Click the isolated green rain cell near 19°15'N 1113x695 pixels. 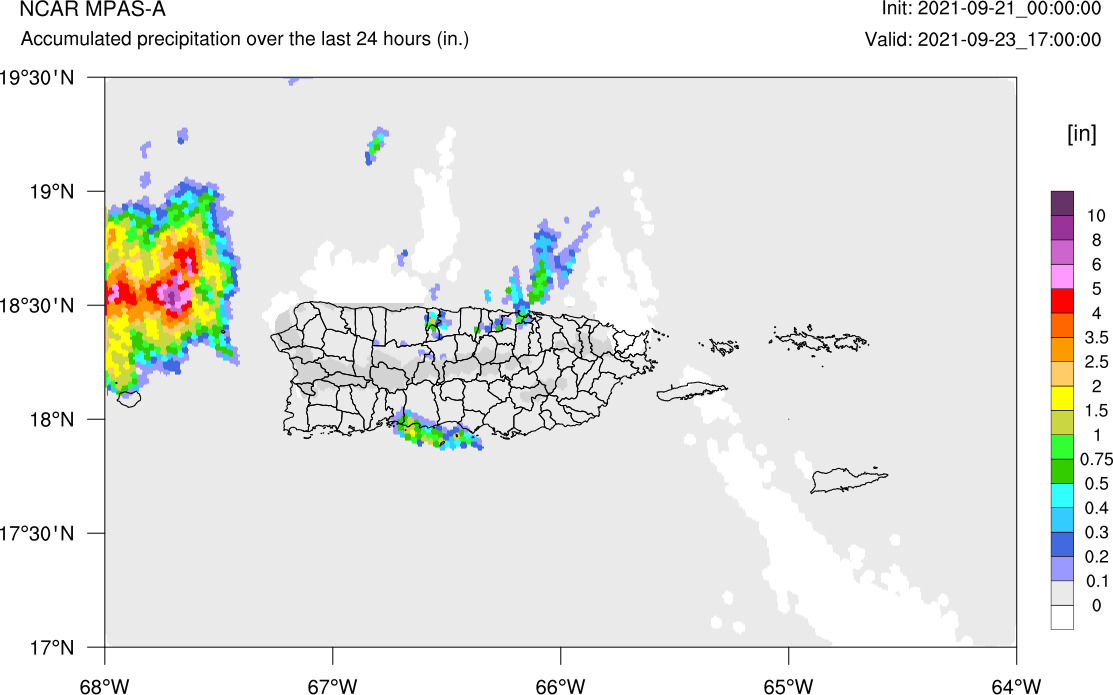tap(375, 146)
